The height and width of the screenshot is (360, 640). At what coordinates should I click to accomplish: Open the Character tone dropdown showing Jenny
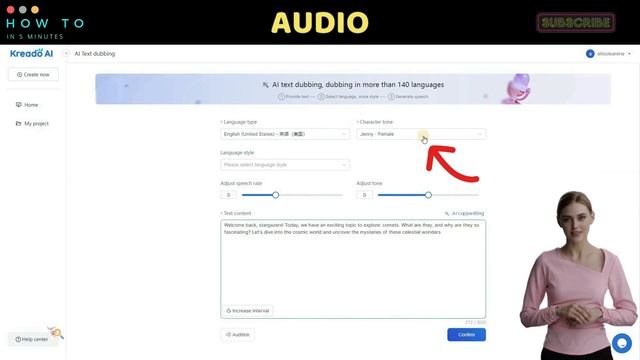coord(421,134)
